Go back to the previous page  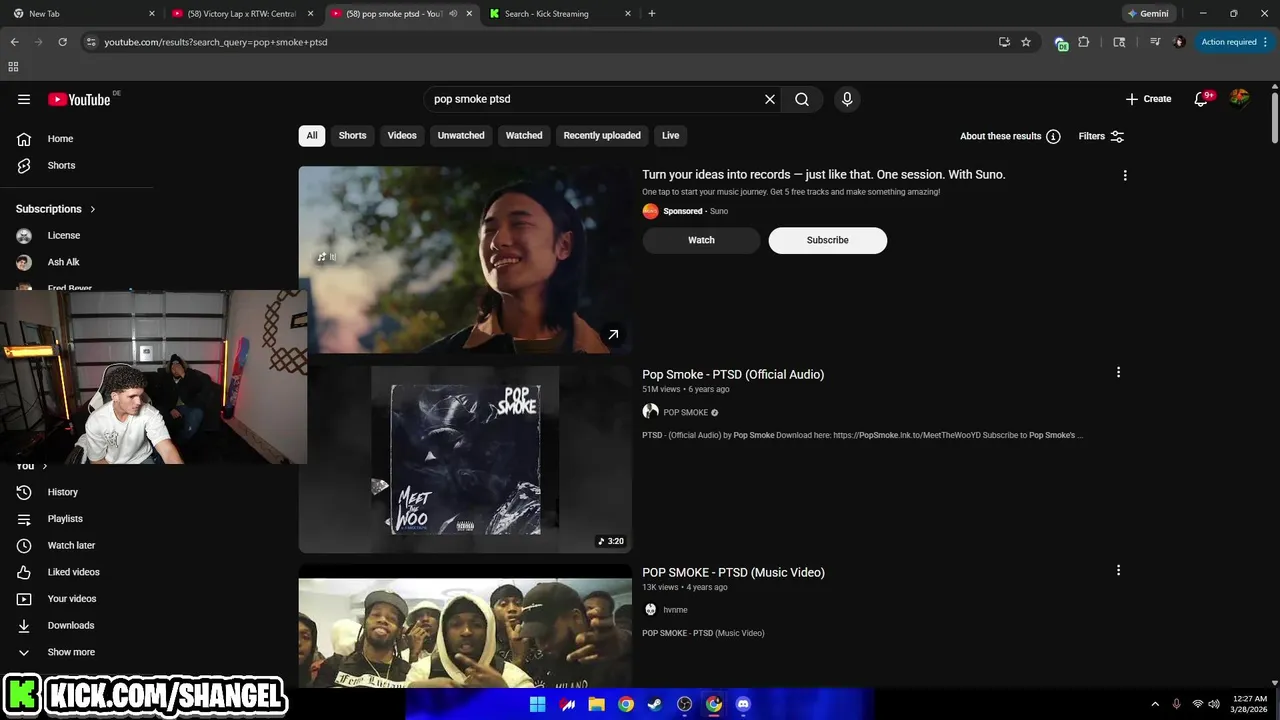[14, 42]
